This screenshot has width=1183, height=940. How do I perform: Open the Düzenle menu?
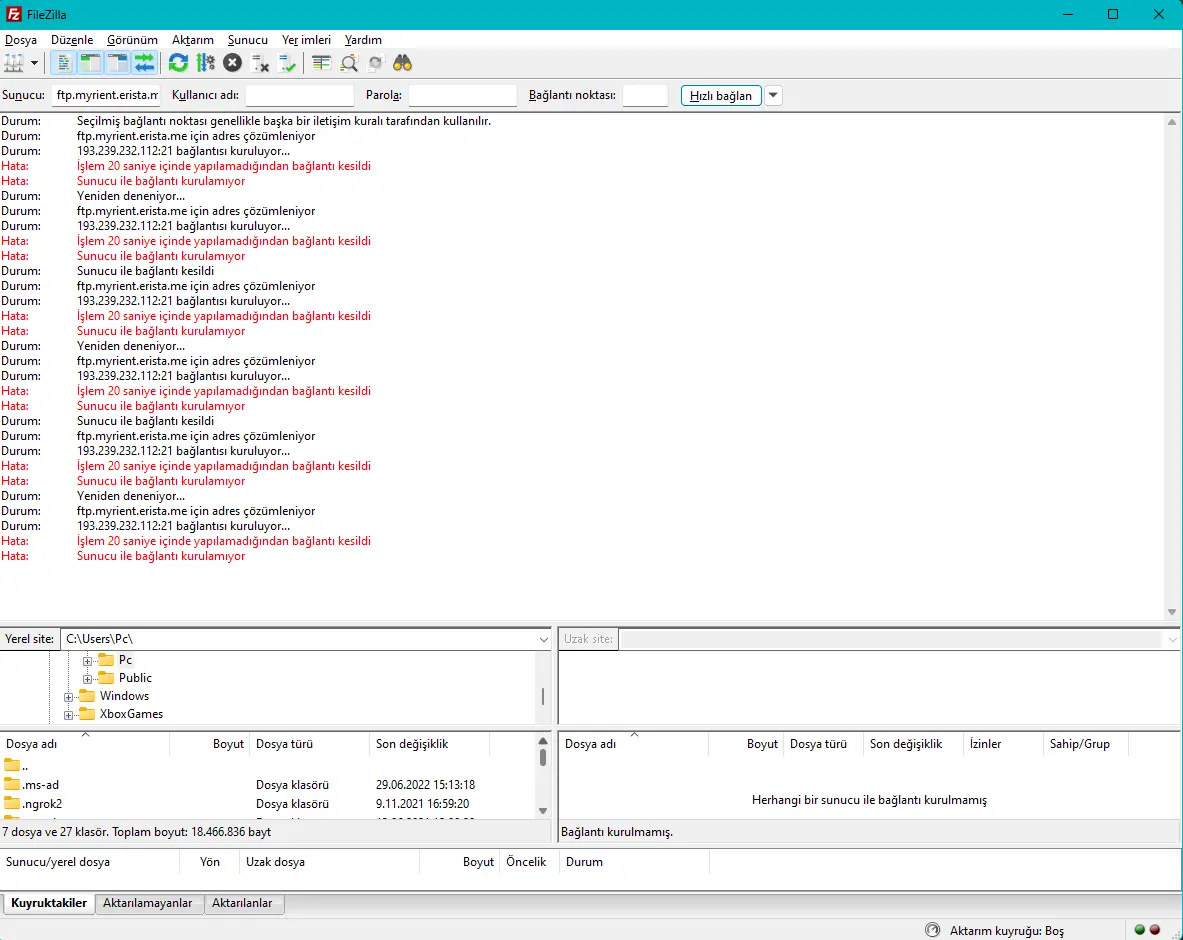[x=72, y=40]
